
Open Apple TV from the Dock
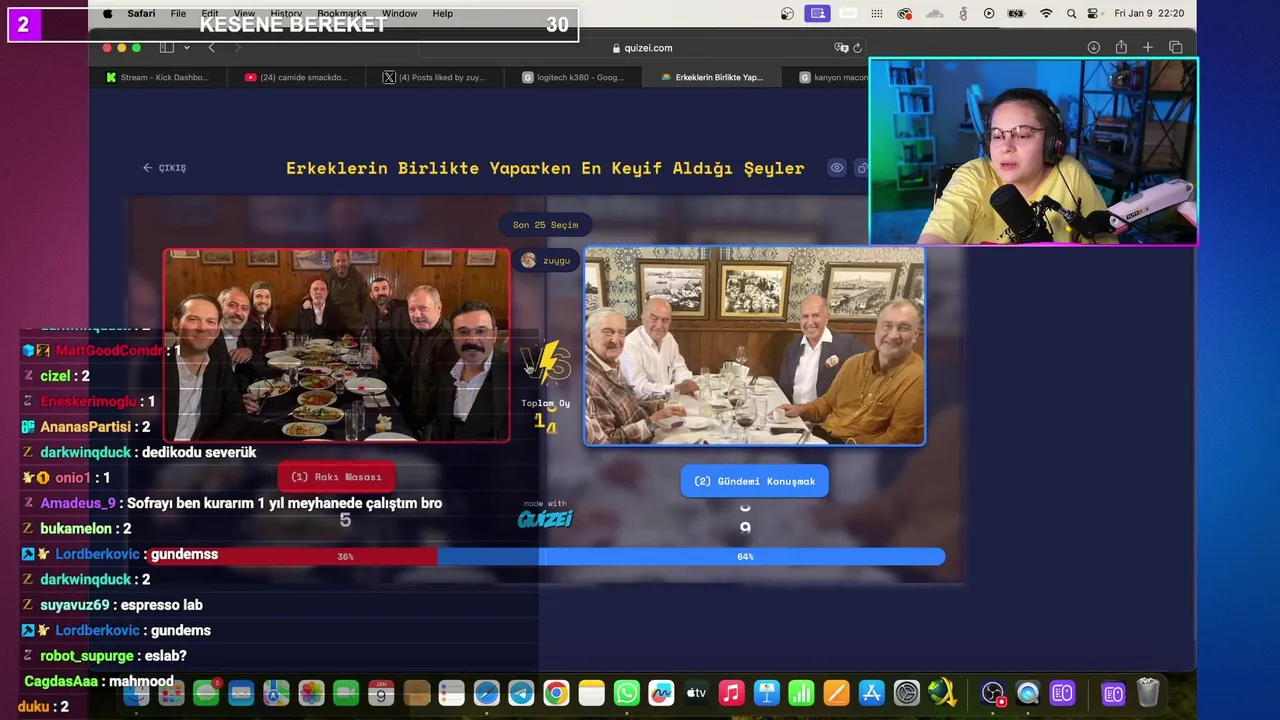pyautogui.click(x=696, y=693)
